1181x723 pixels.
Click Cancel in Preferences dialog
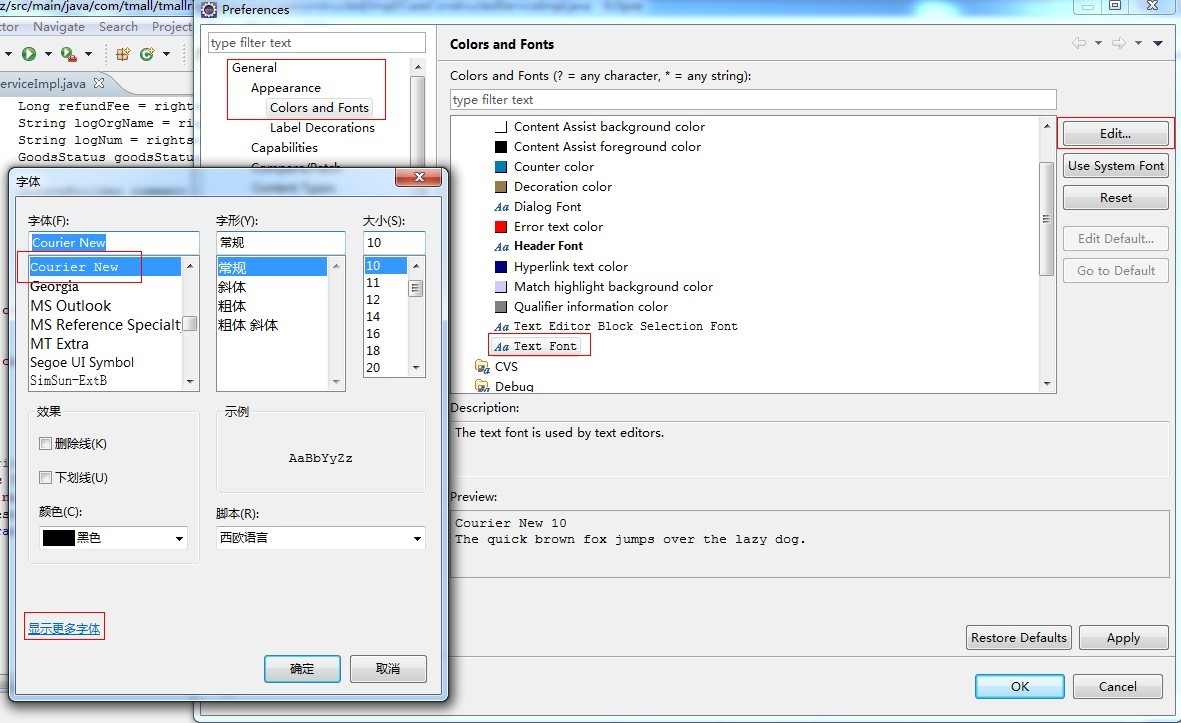pyautogui.click(x=1118, y=686)
